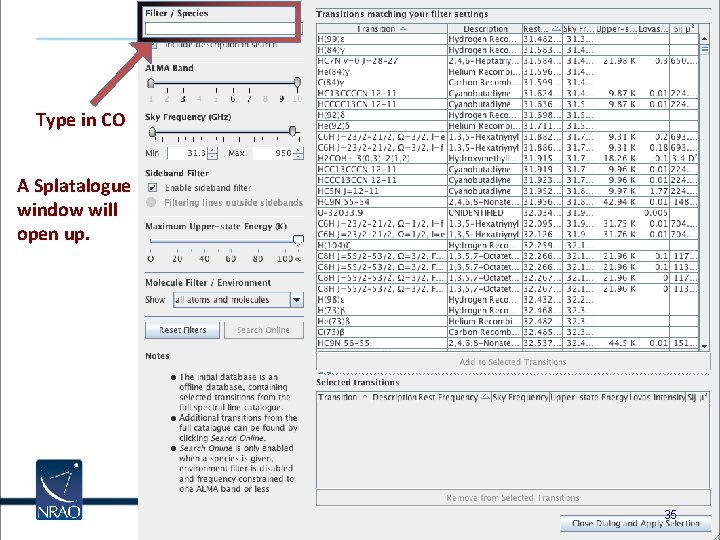The image size is (720, 540).
Task: Click the Search Online button
Action: coord(264,330)
